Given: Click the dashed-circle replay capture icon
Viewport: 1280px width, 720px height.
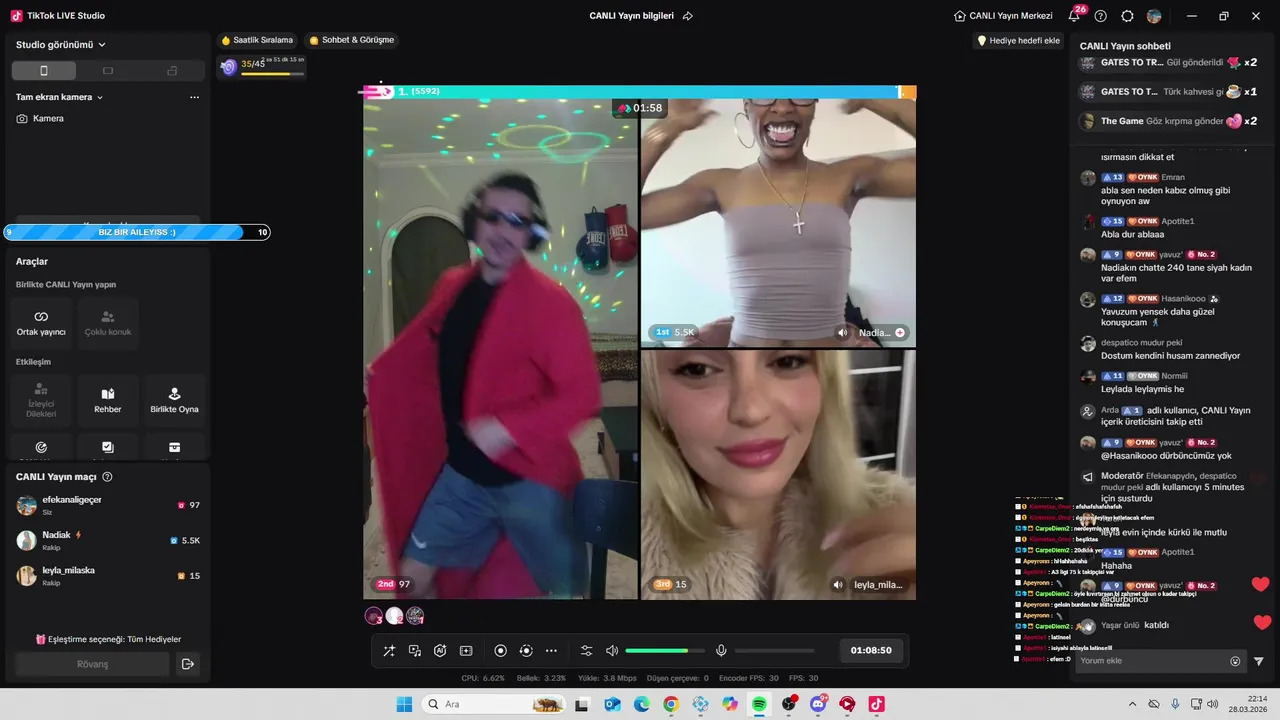Looking at the screenshot, I should [x=526, y=651].
